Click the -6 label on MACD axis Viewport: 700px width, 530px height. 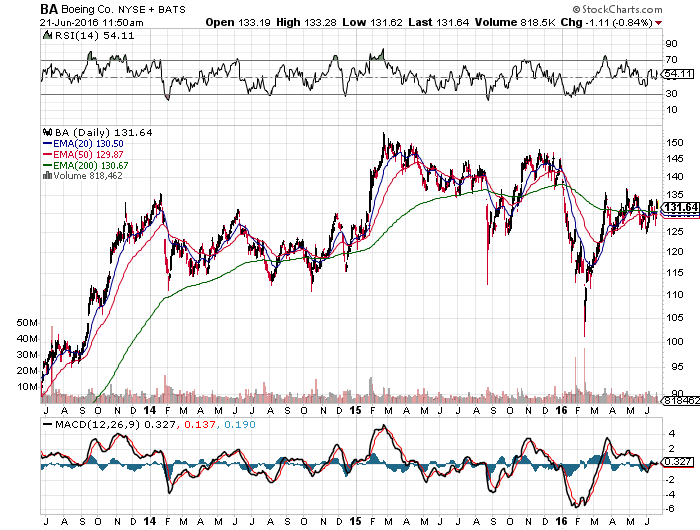668,509
